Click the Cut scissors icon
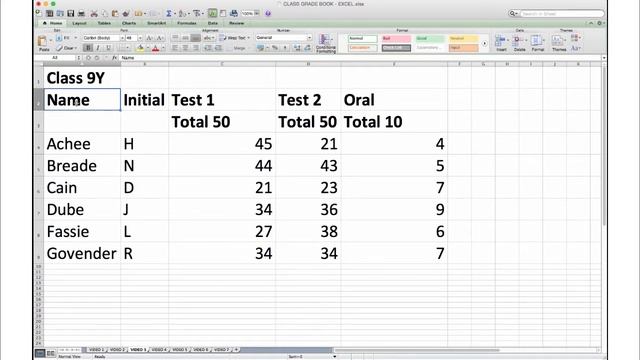Screen dimensions: 640x360 [94, 13]
